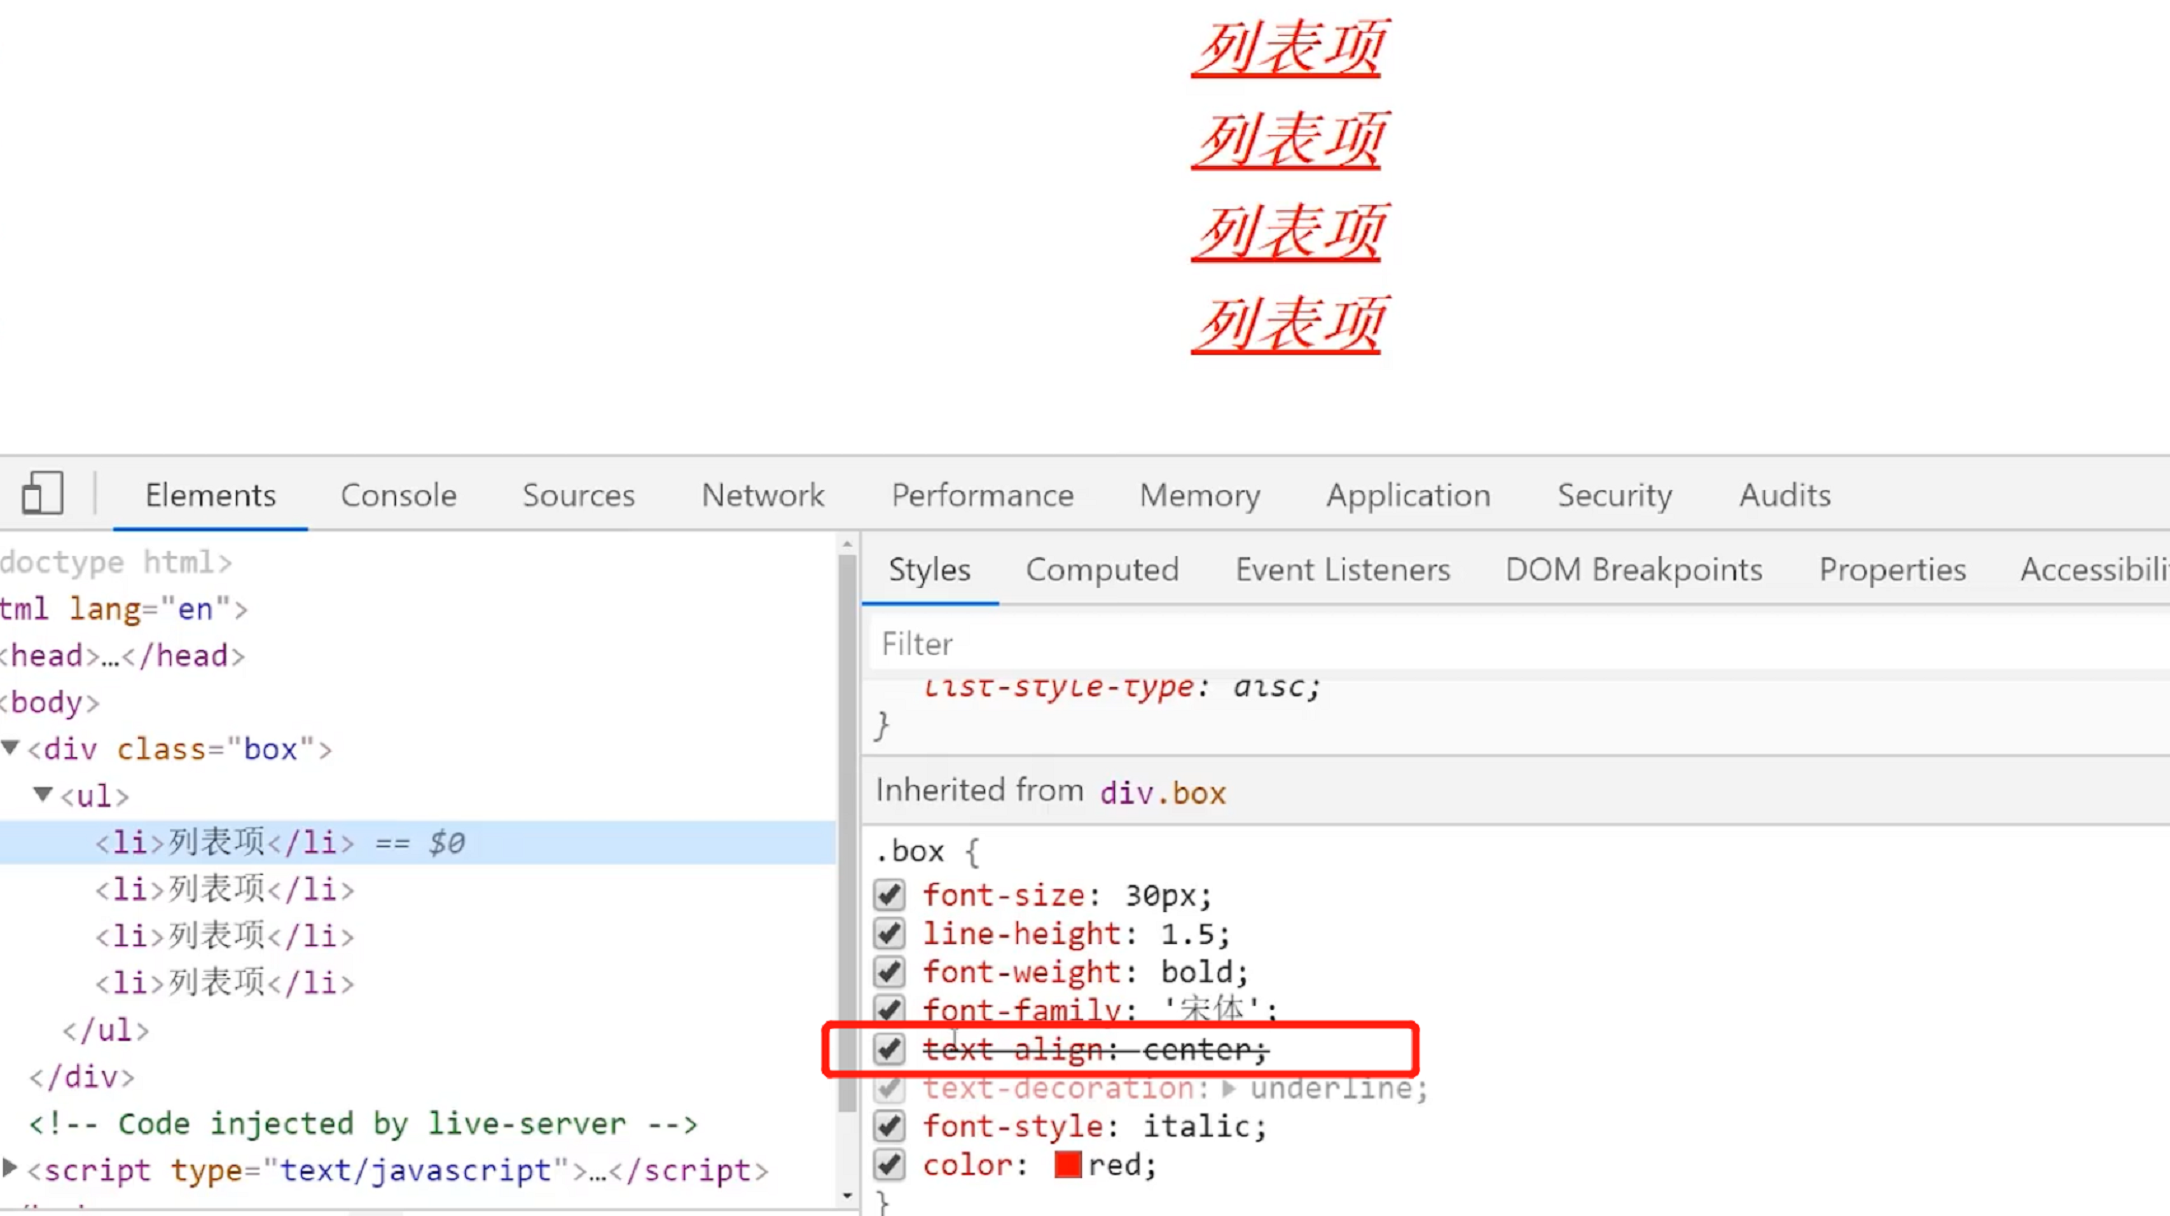The width and height of the screenshot is (2170, 1216).
Task: Select the closing /ul tag row
Action: click(105, 1030)
